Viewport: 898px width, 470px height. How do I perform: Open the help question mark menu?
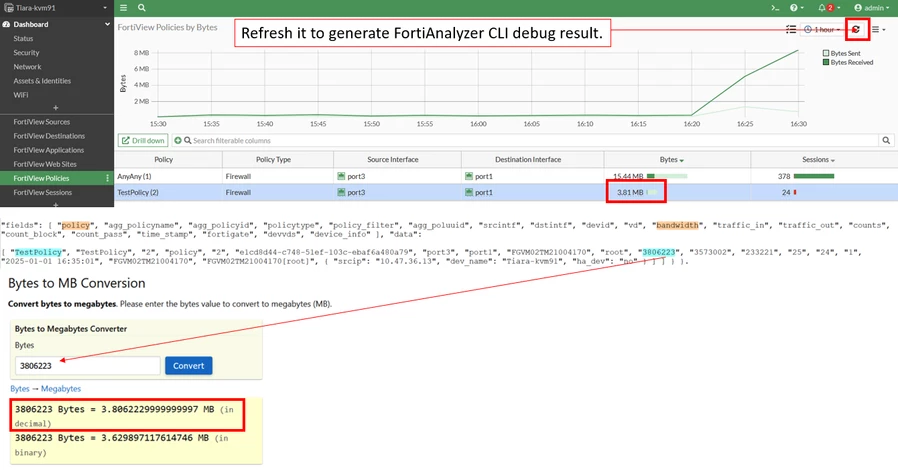(797, 8)
